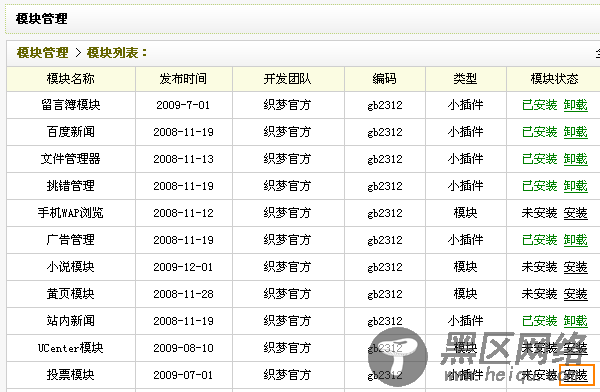600x392 pixels.
Task: Click 未安装 status of 小说模块
Action: pos(540,267)
